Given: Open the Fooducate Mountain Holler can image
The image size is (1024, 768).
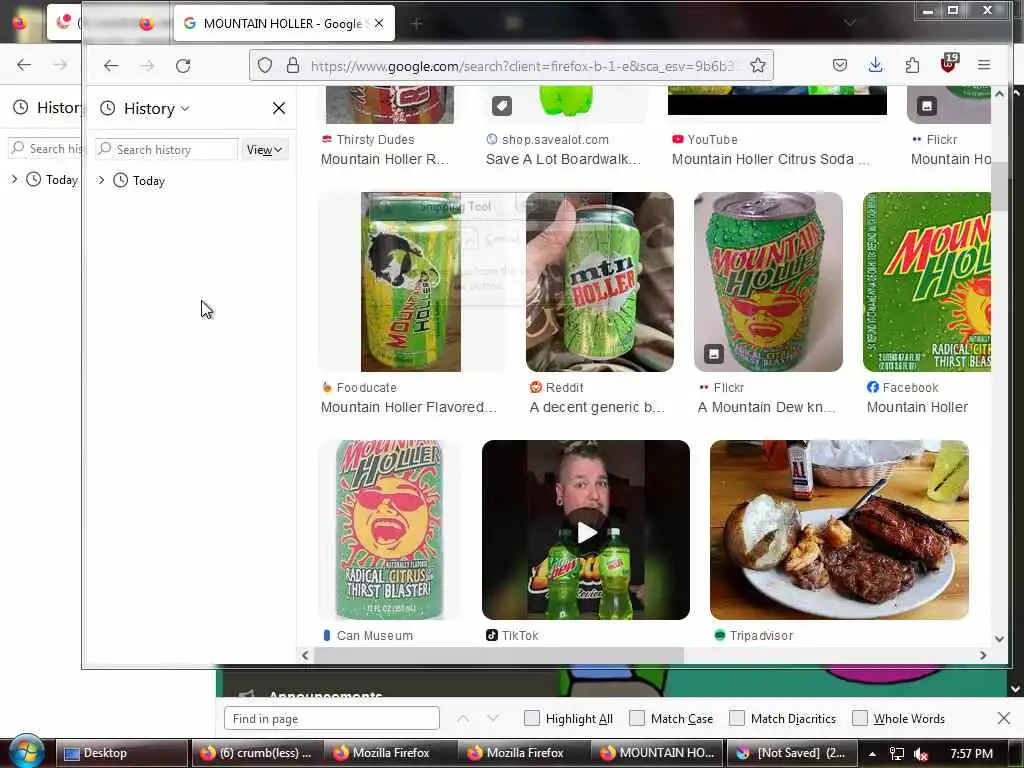Looking at the screenshot, I should tap(411, 282).
